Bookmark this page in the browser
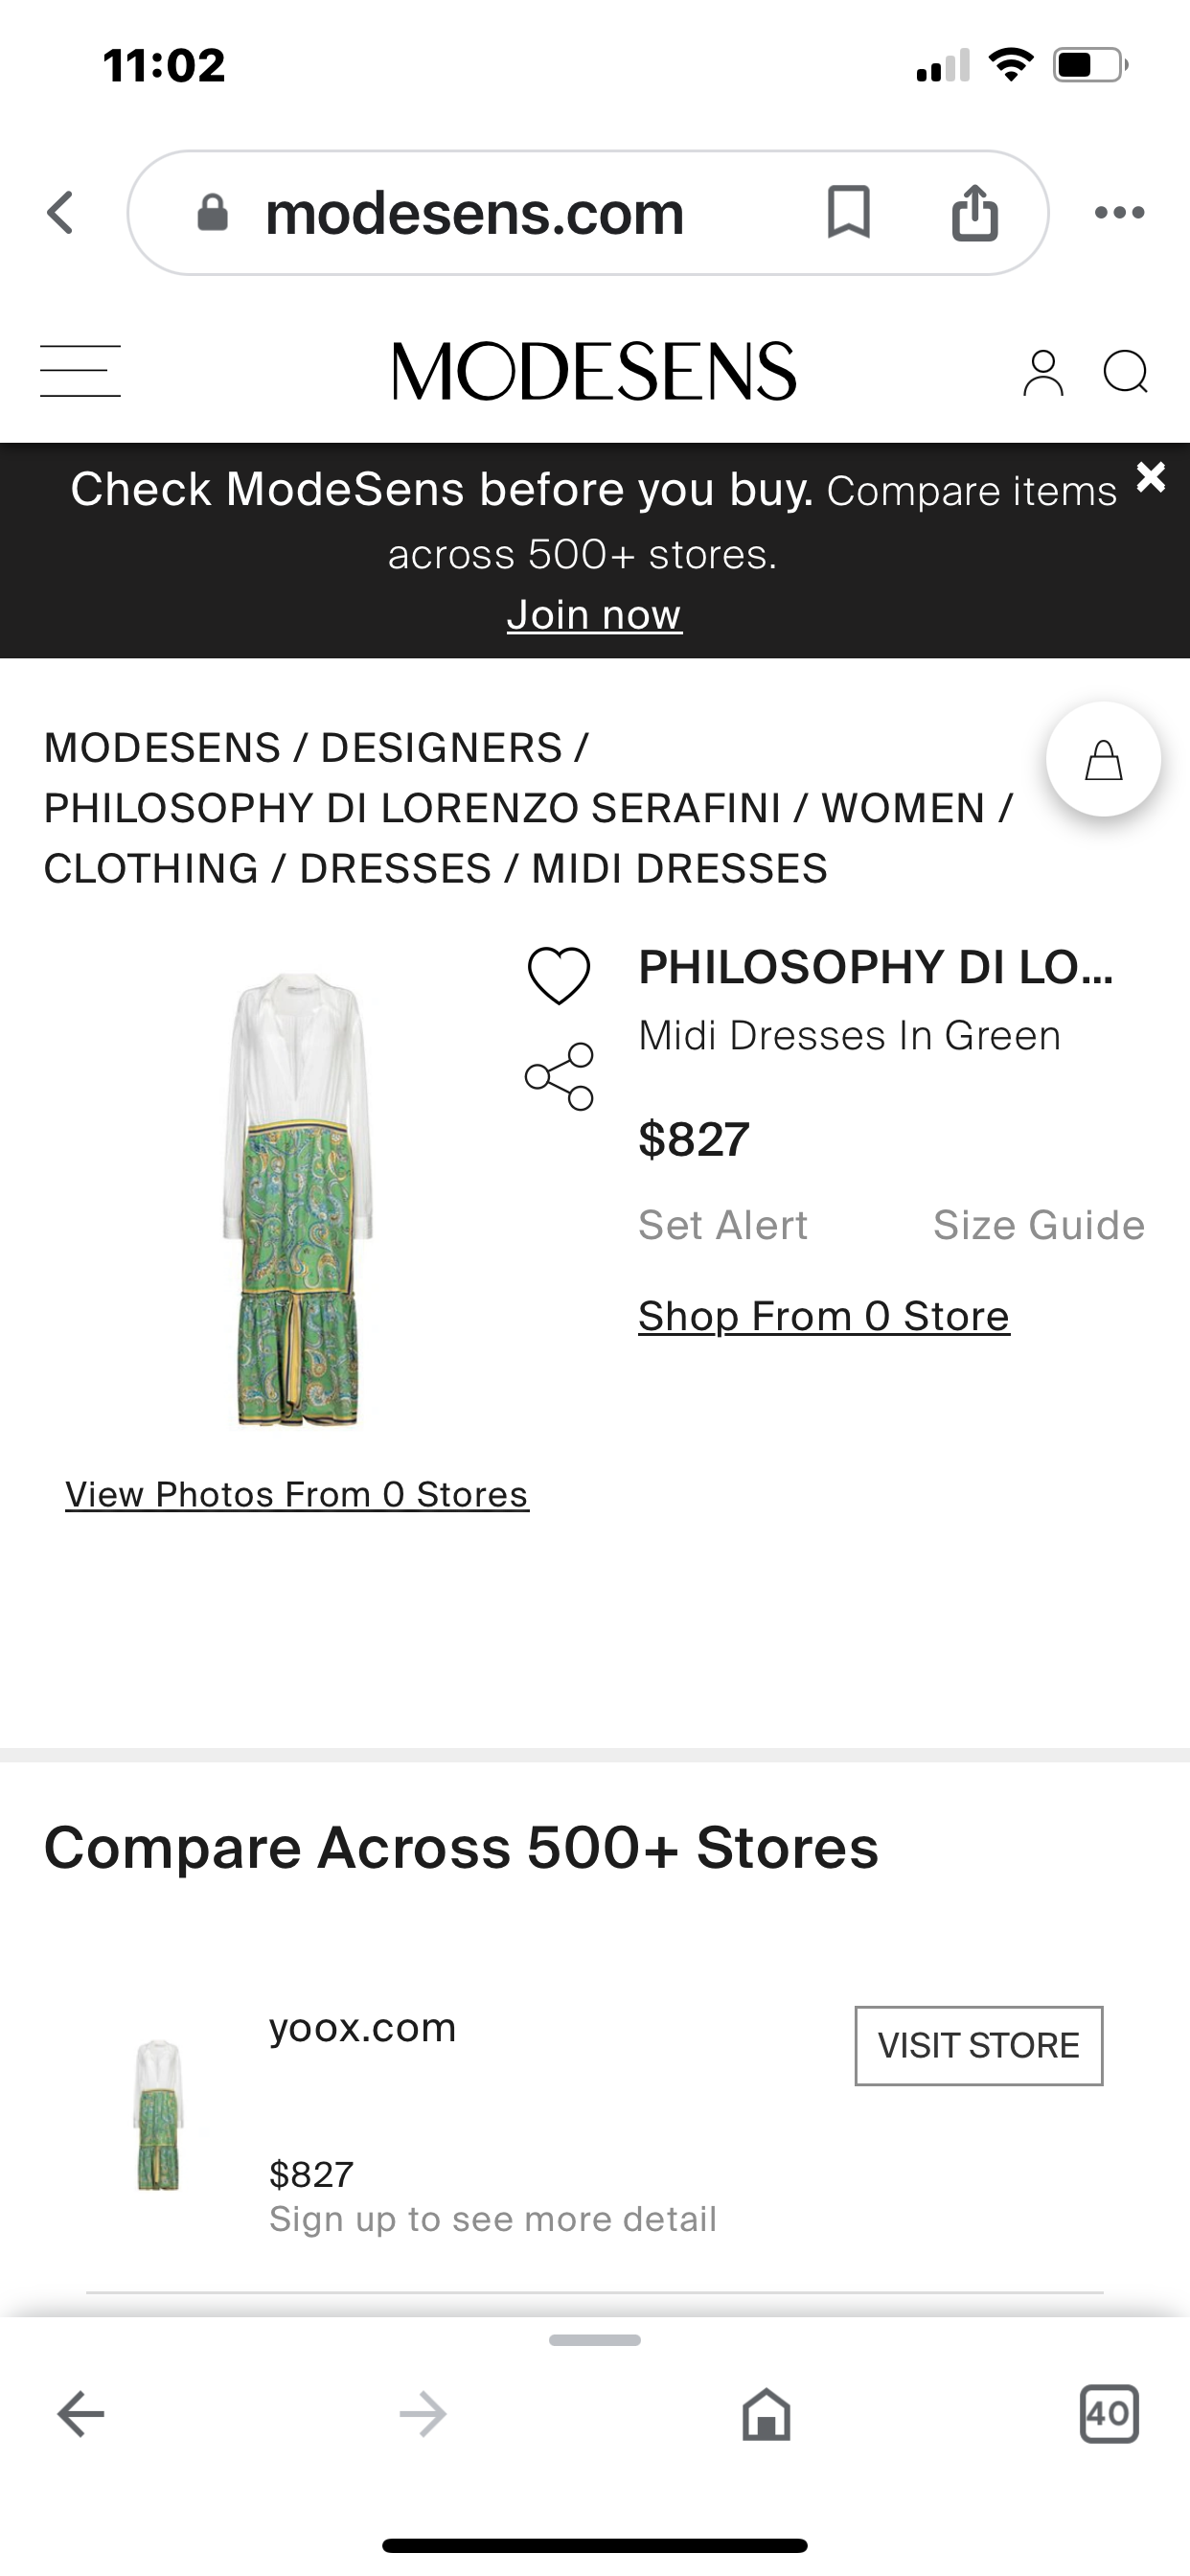The height and width of the screenshot is (2576, 1190). click(x=848, y=212)
